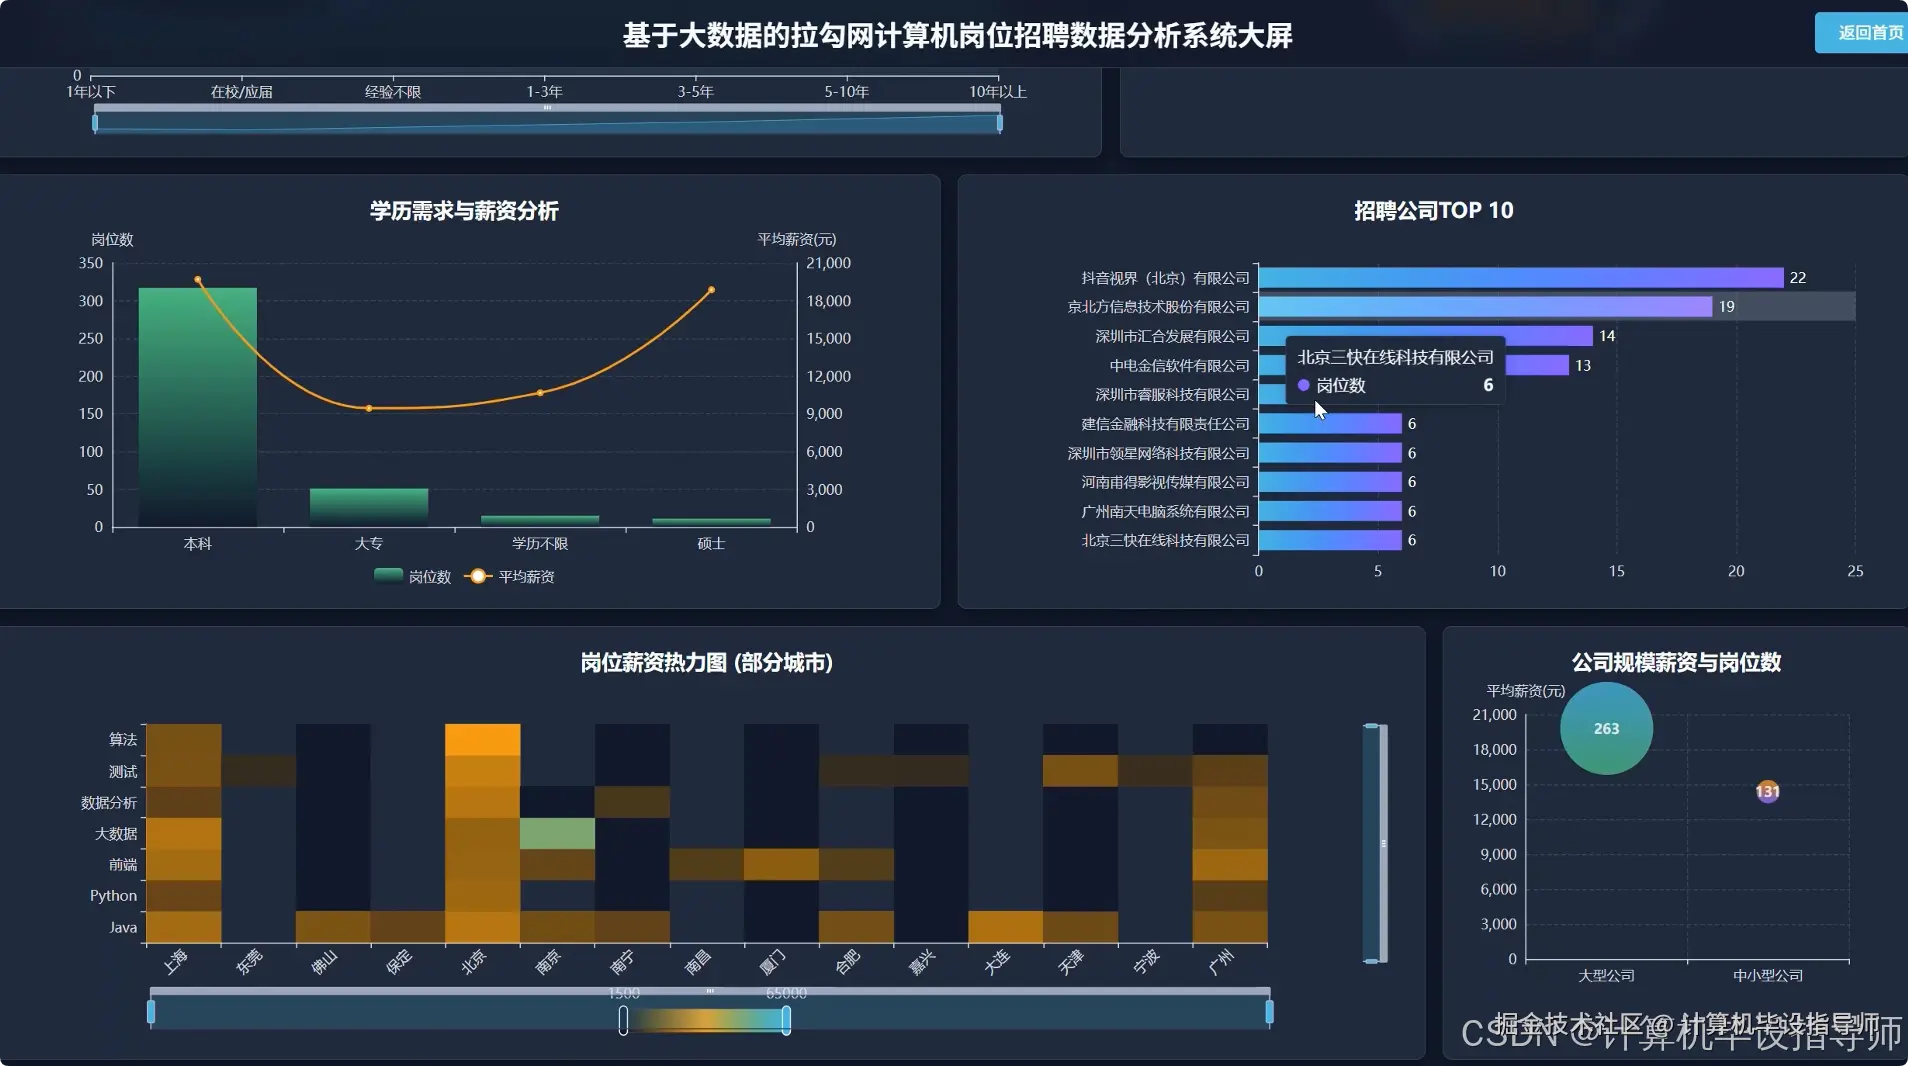1908x1066 pixels.
Task: Click the left handle of the heatmap zoom bar
Action: coord(151,1013)
